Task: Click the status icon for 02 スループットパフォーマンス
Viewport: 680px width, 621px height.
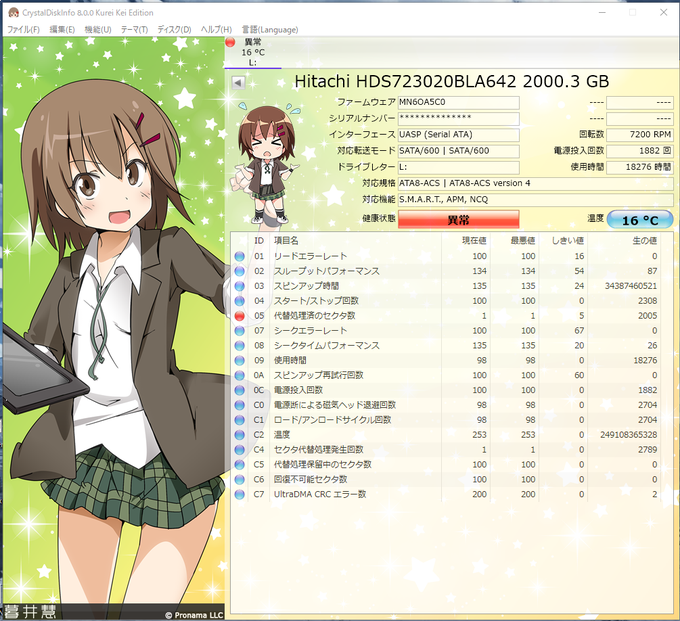Action: 239,271
